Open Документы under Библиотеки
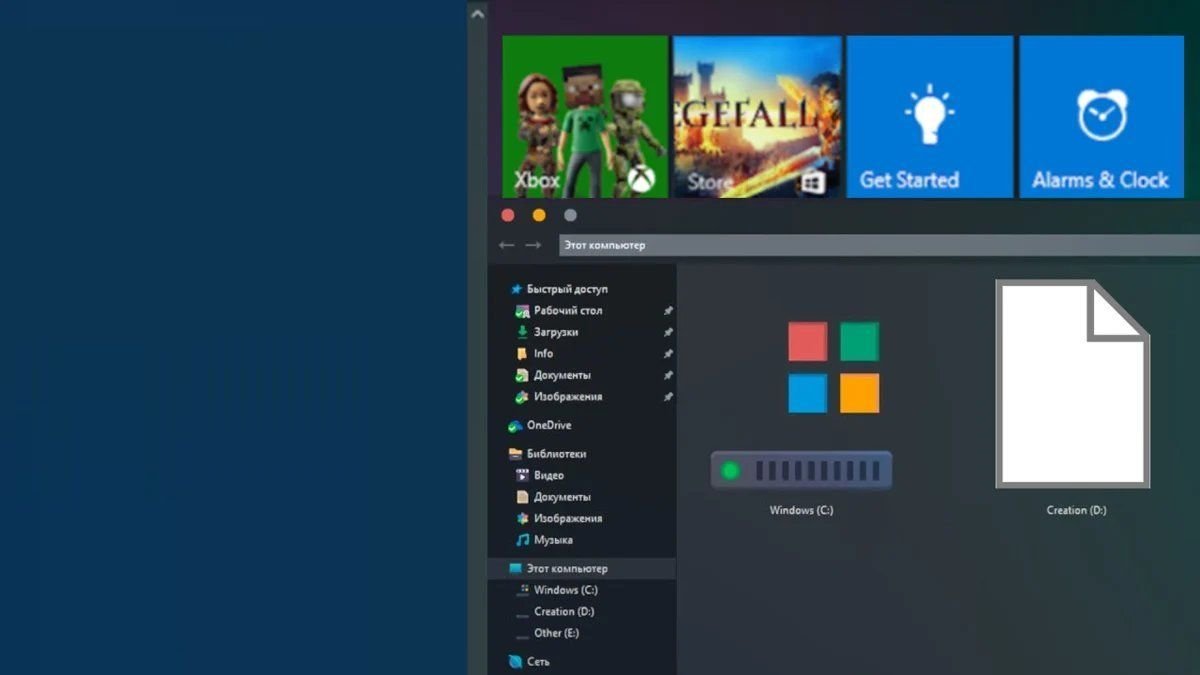This screenshot has height=675, width=1200. pos(562,497)
